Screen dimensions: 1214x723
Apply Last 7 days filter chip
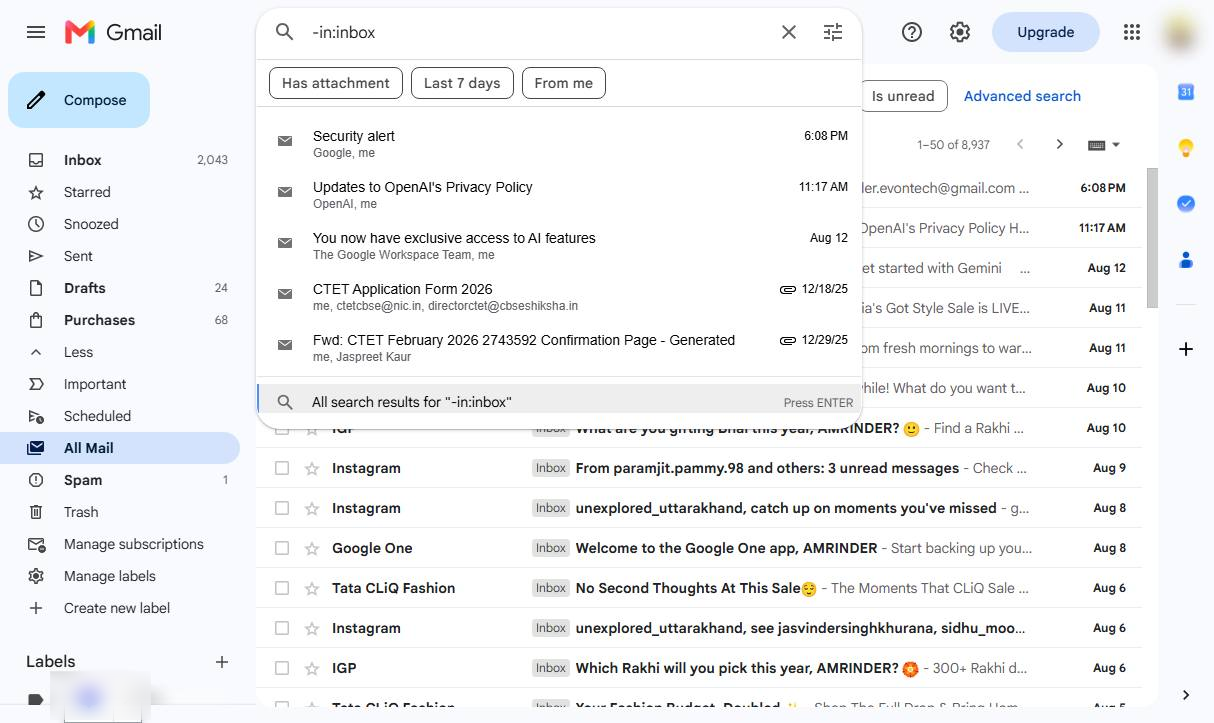(462, 83)
